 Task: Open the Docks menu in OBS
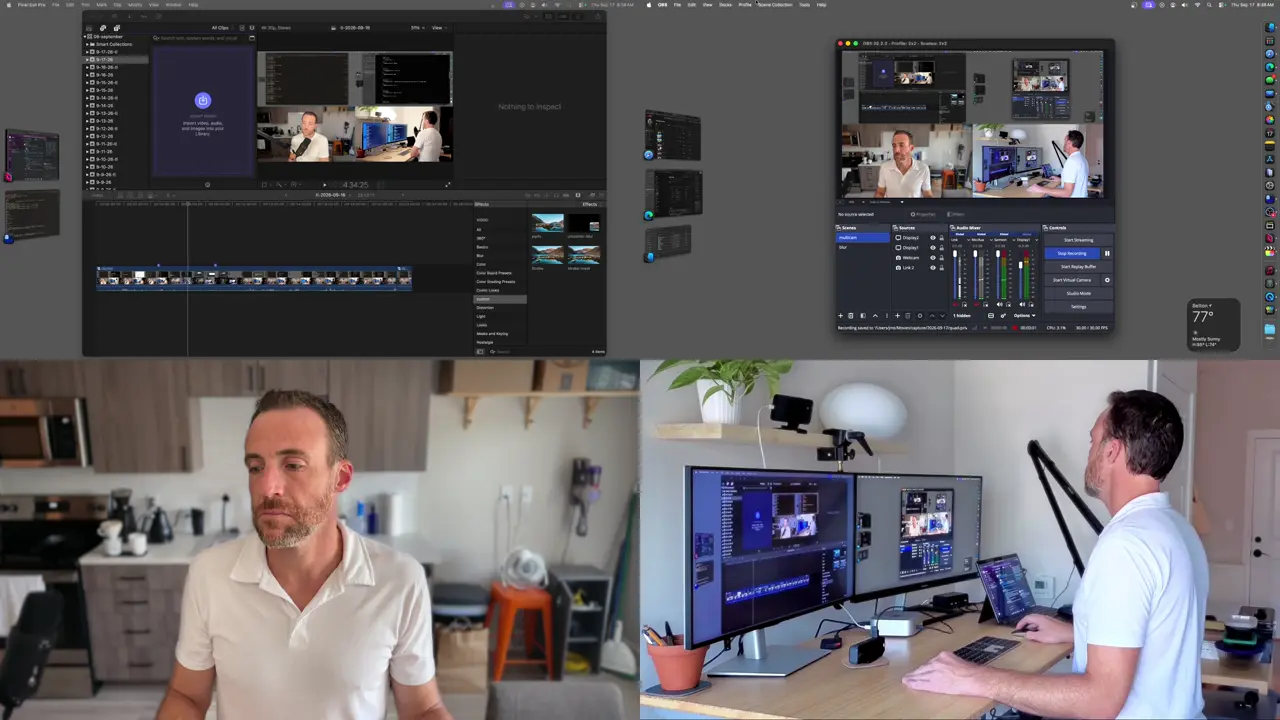725,4
